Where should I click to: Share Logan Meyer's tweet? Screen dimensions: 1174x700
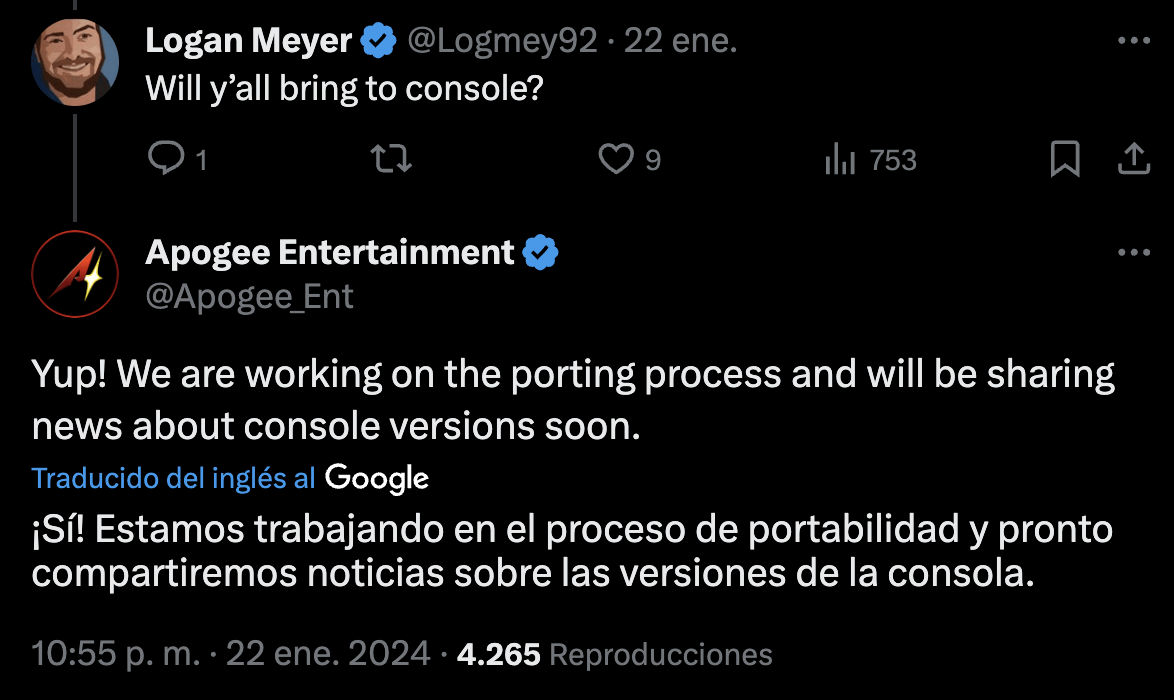click(x=1134, y=159)
